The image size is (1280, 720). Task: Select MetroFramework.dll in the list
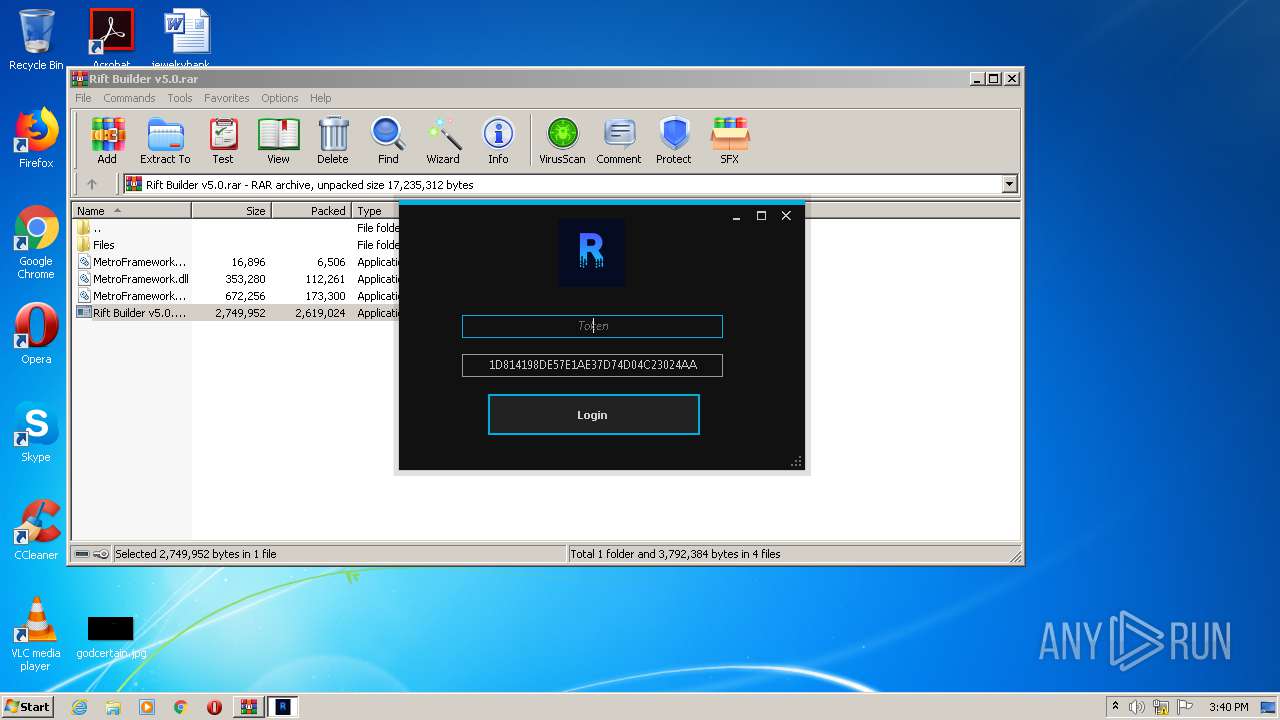[236, 279]
